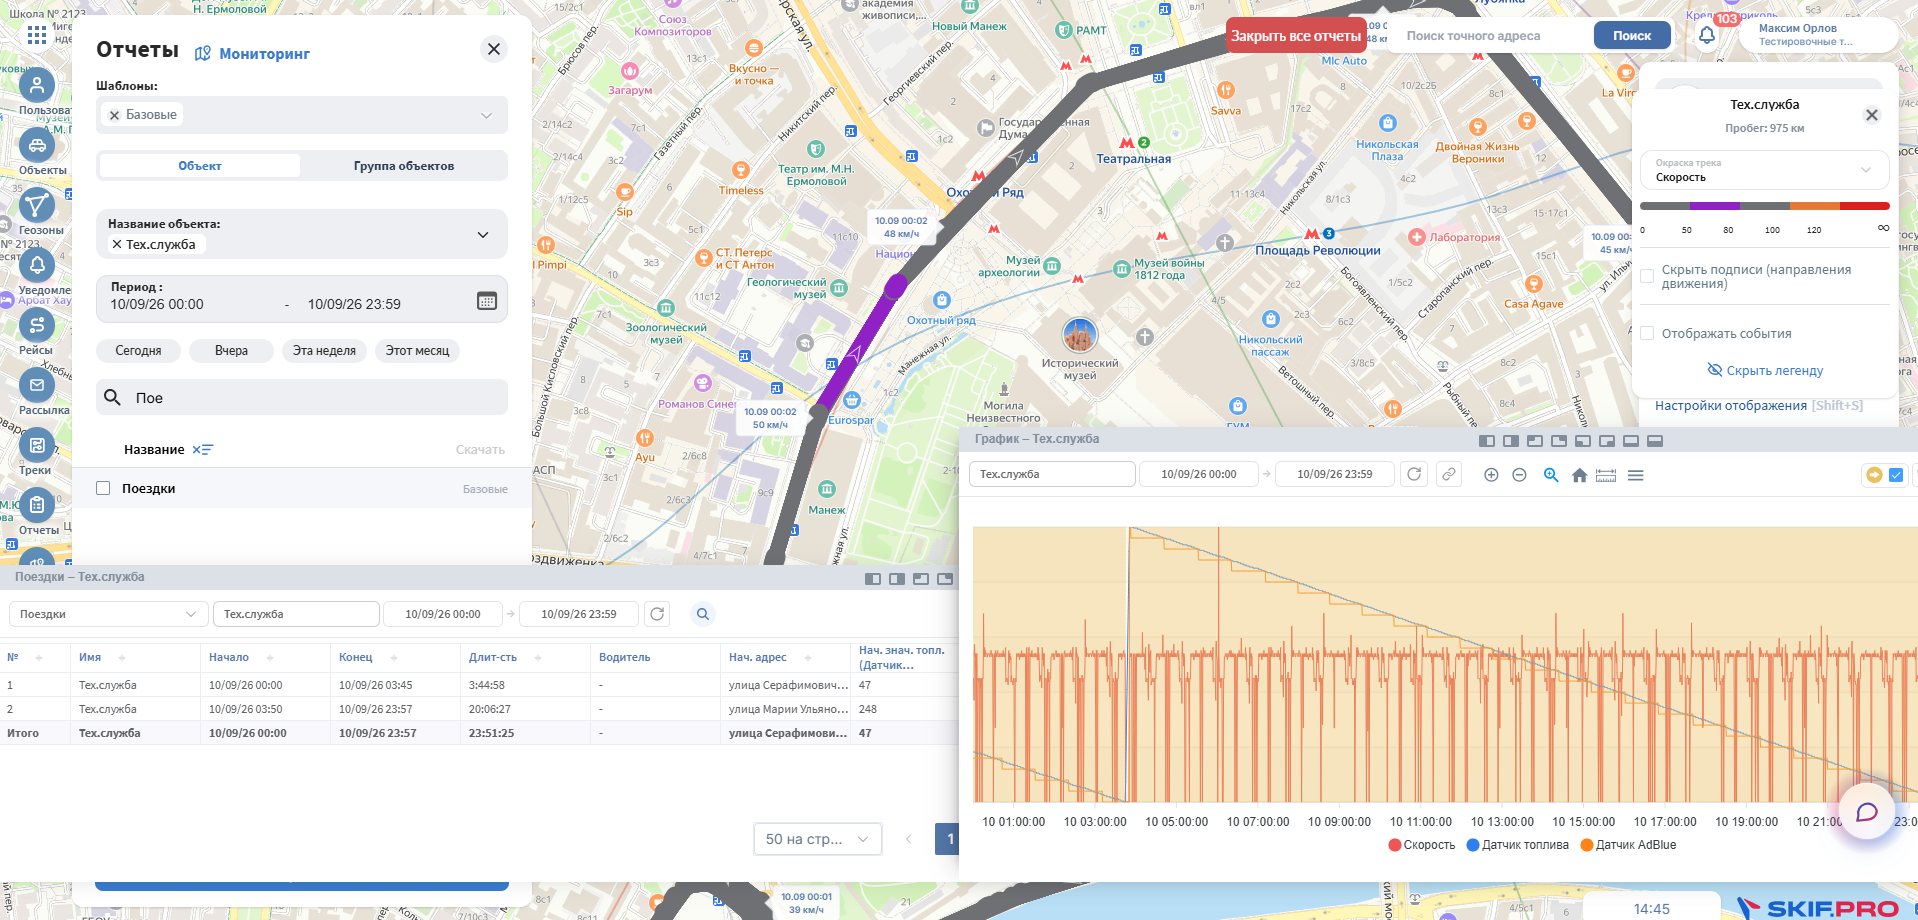Click the notifications bell icon
The width and height of the screenshot is (1918, 920).
point(1707,35)
